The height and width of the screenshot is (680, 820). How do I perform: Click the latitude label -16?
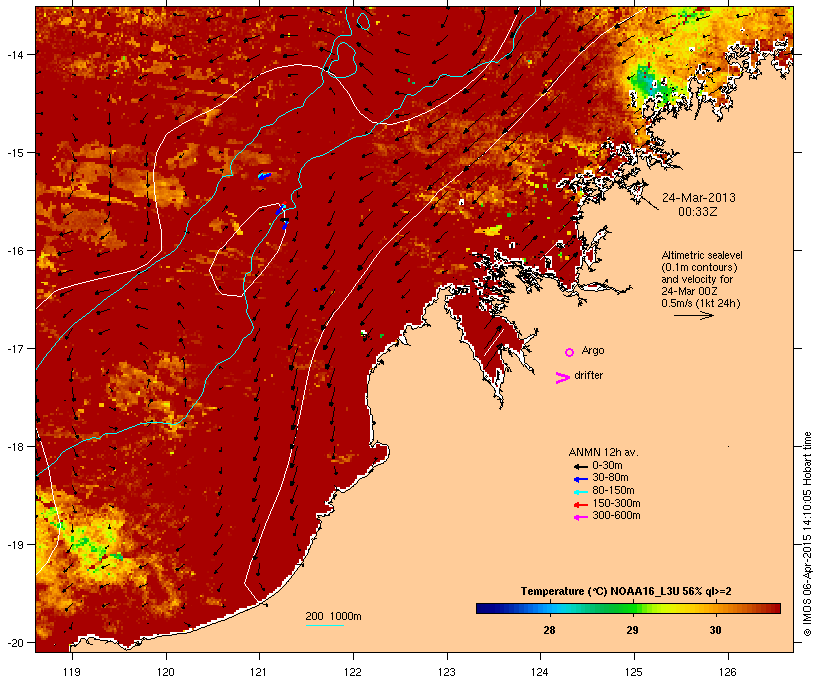click(x=14, y=251)
